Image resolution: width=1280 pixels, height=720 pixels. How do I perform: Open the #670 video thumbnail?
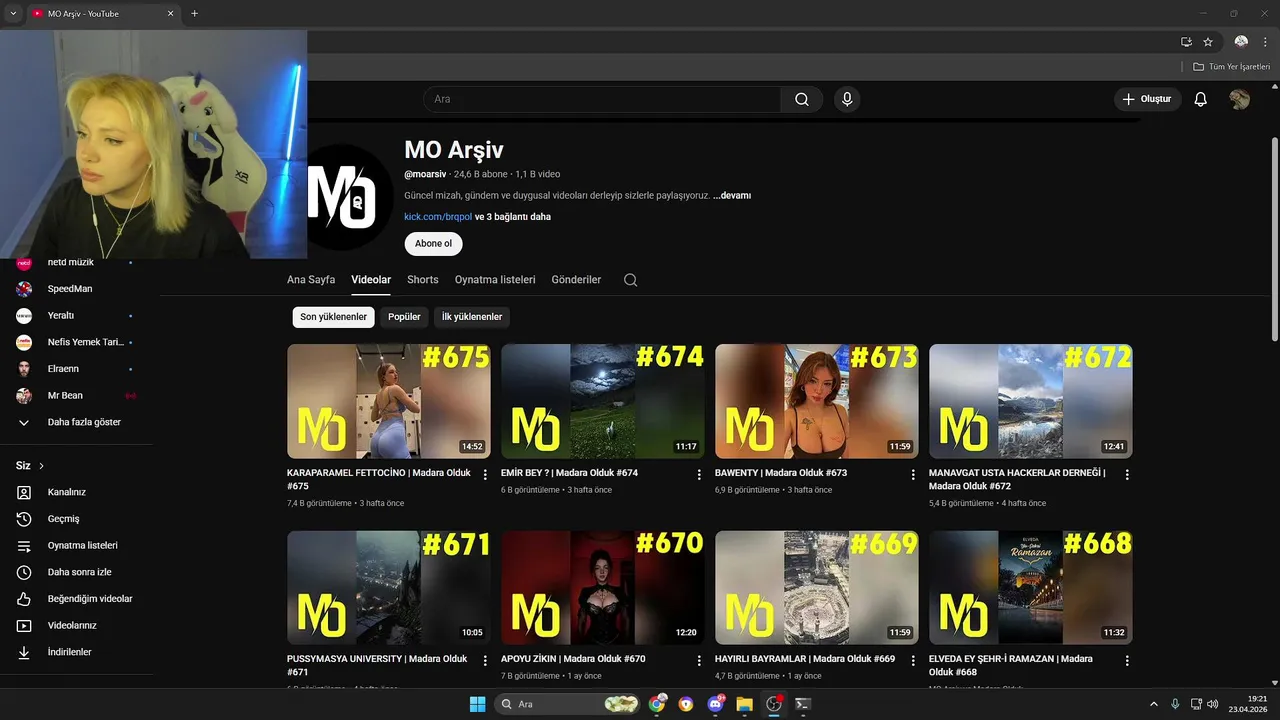tap(603, 587)
